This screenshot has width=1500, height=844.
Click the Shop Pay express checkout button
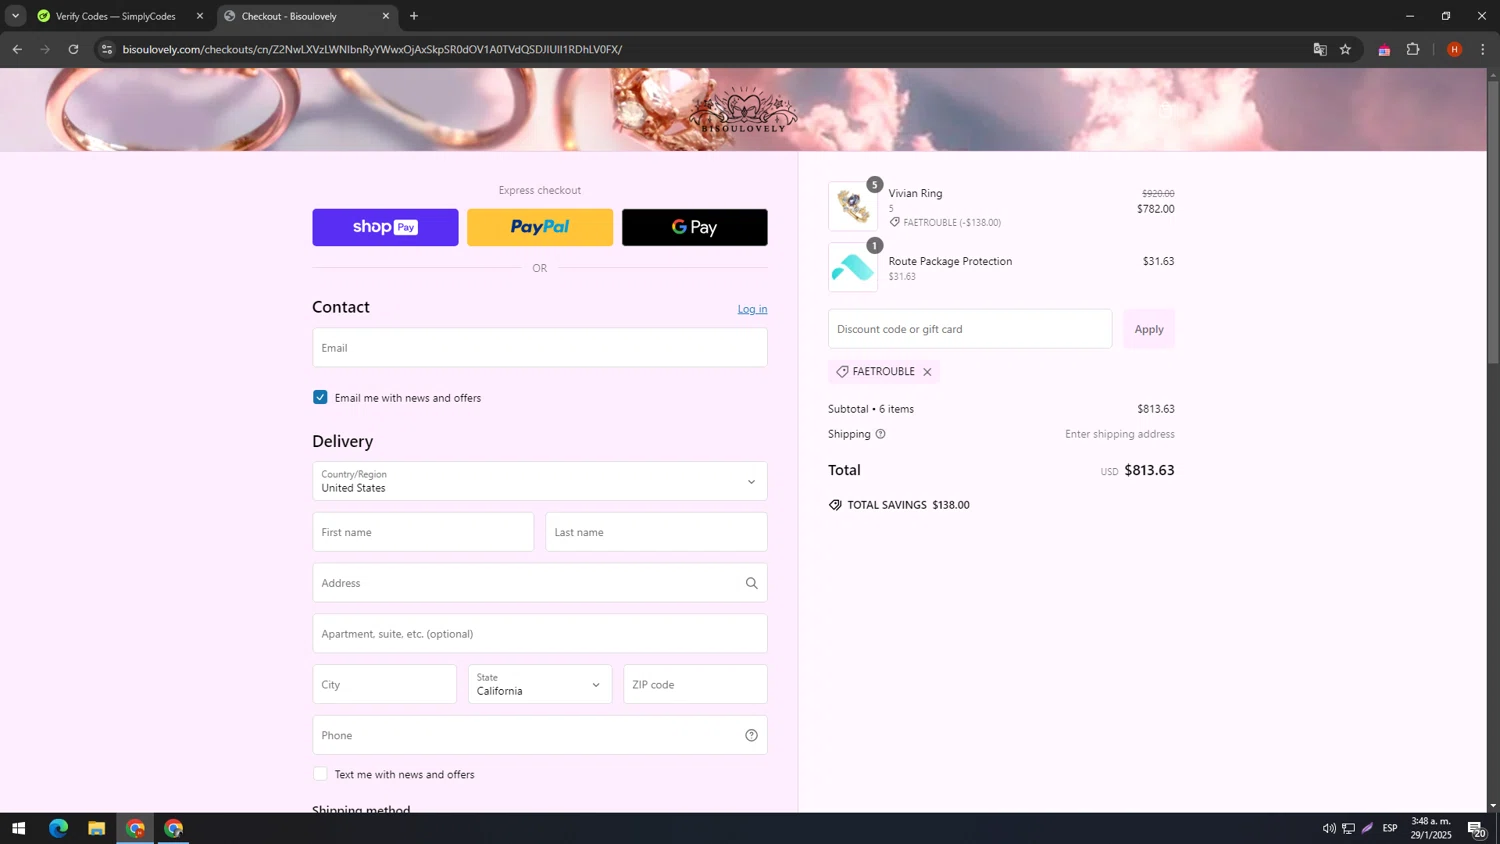tap(385, 227)
